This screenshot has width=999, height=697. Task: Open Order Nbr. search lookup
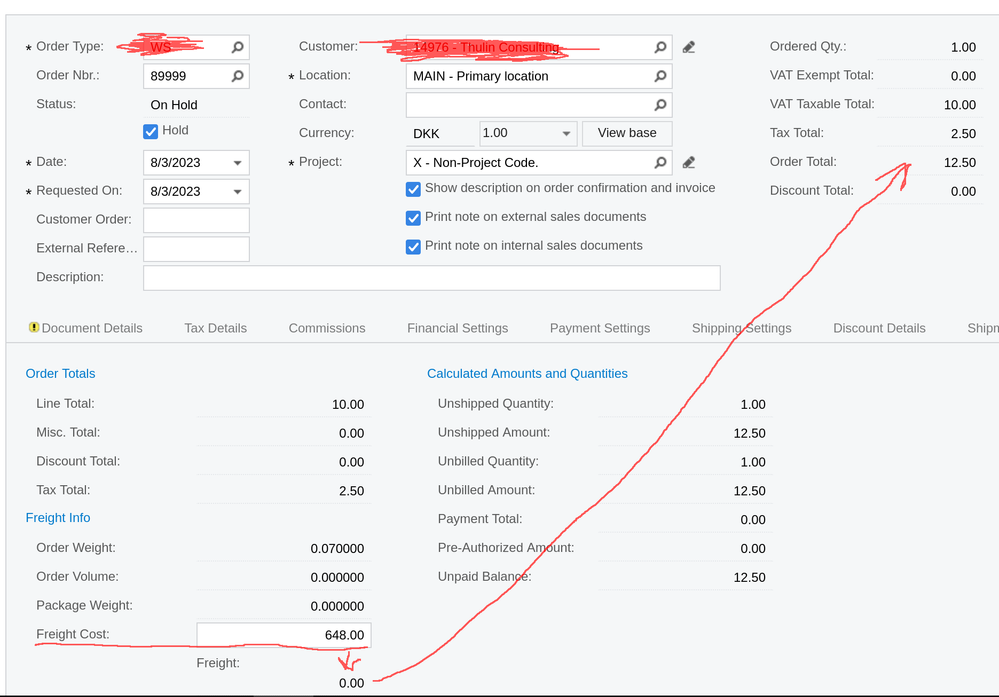click(237, 76)
